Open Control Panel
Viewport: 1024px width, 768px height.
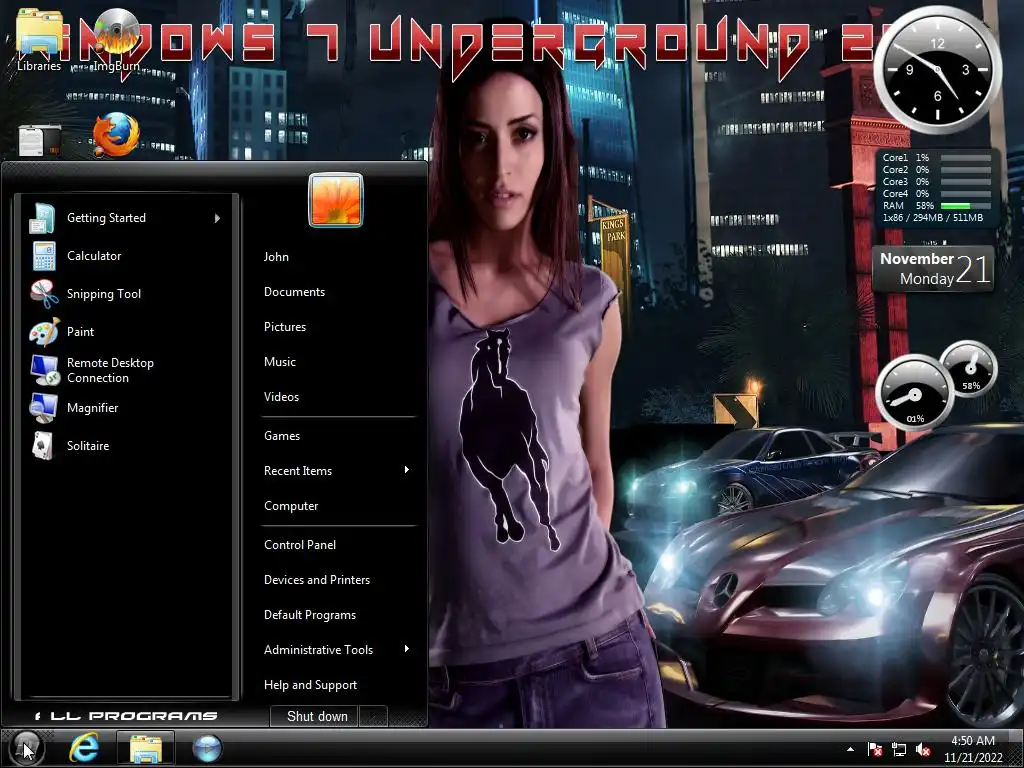[x=300, y=545]
